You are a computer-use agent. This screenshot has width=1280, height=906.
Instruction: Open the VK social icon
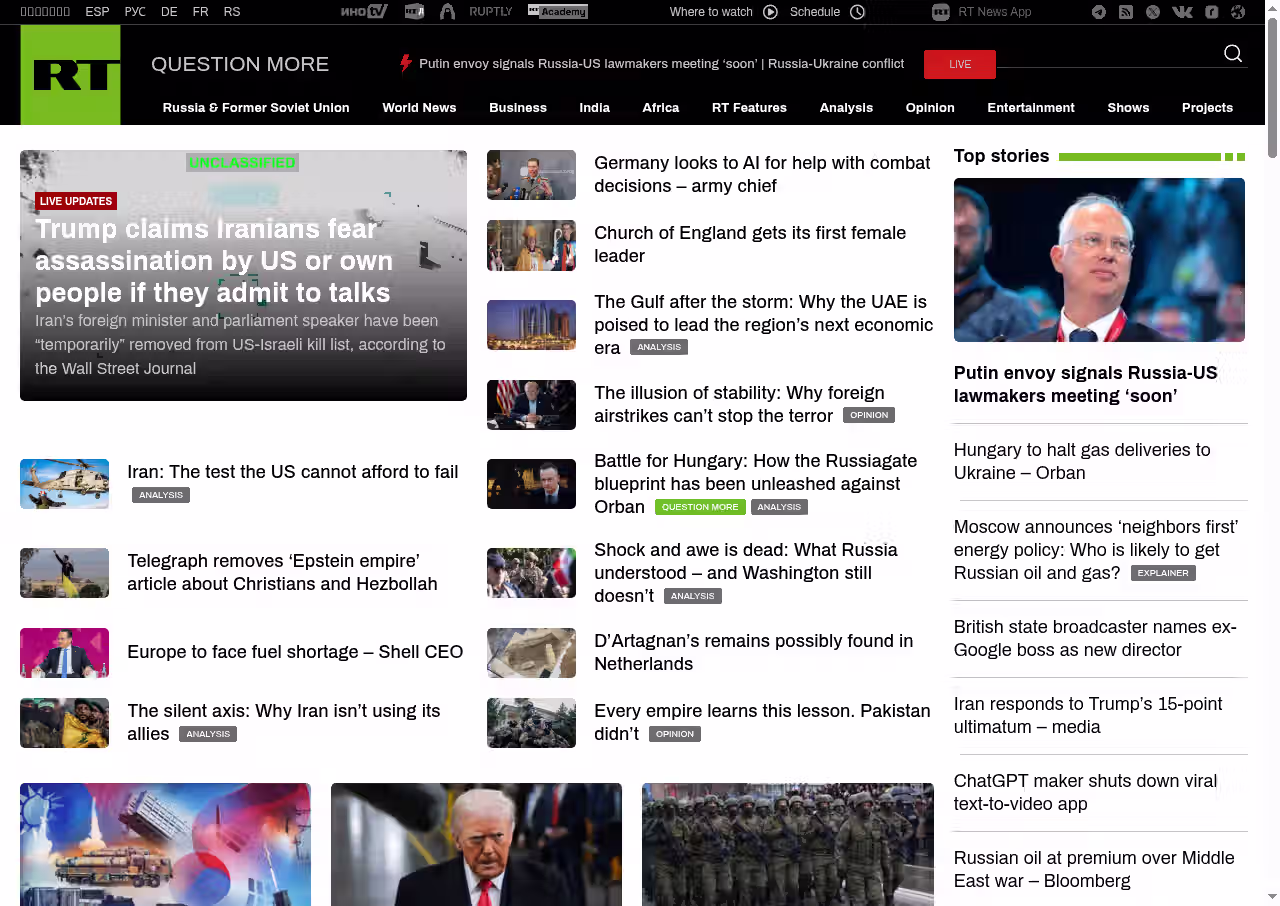[1182, 12]
